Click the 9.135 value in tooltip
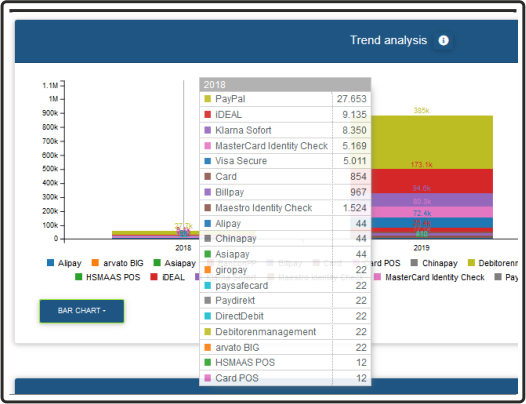 click(x=354, y=115)
